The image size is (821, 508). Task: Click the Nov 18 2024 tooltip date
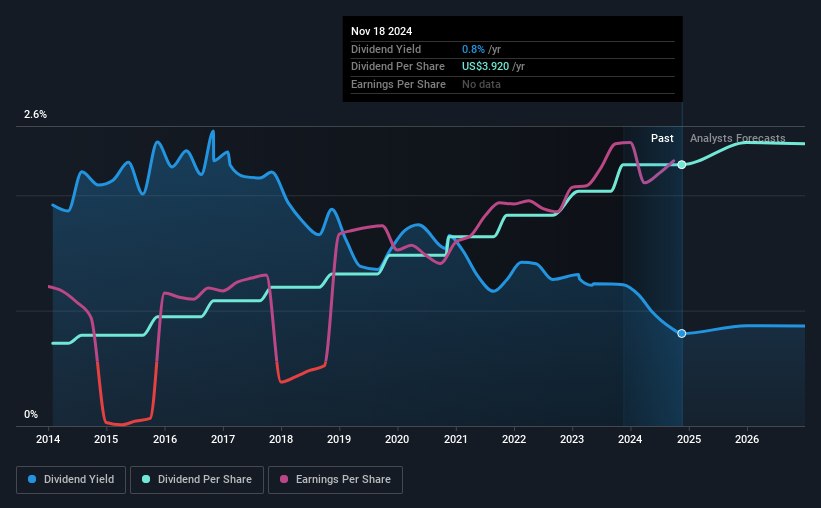tap(382, 31)
